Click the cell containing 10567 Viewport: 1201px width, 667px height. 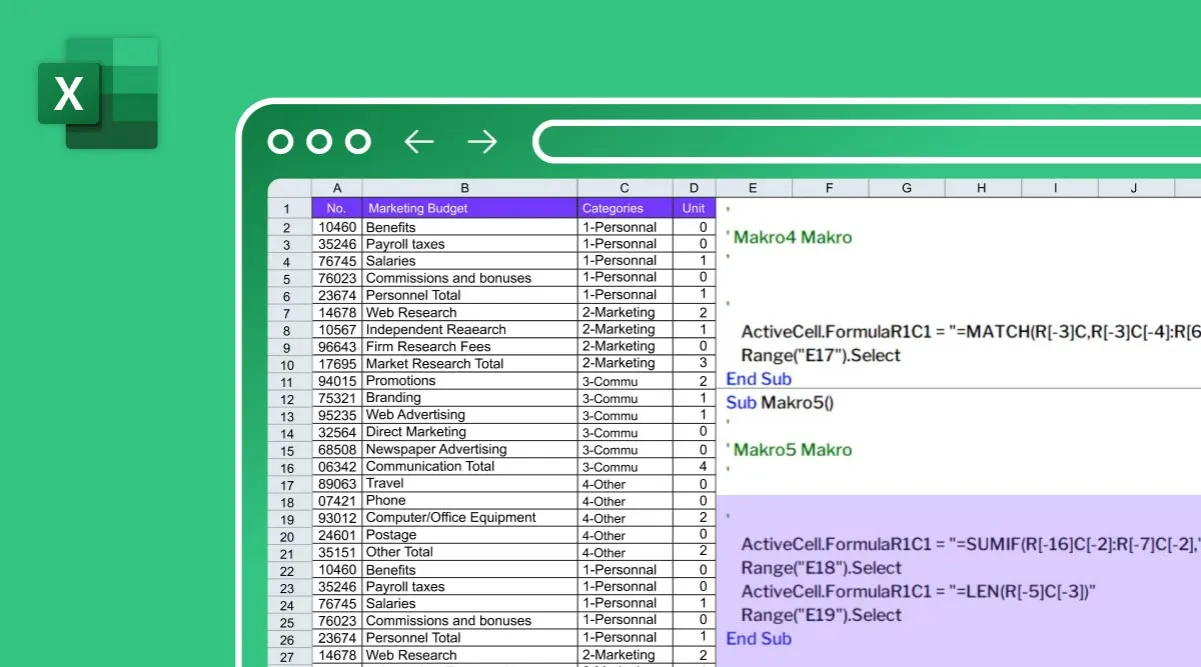(337, 329)
